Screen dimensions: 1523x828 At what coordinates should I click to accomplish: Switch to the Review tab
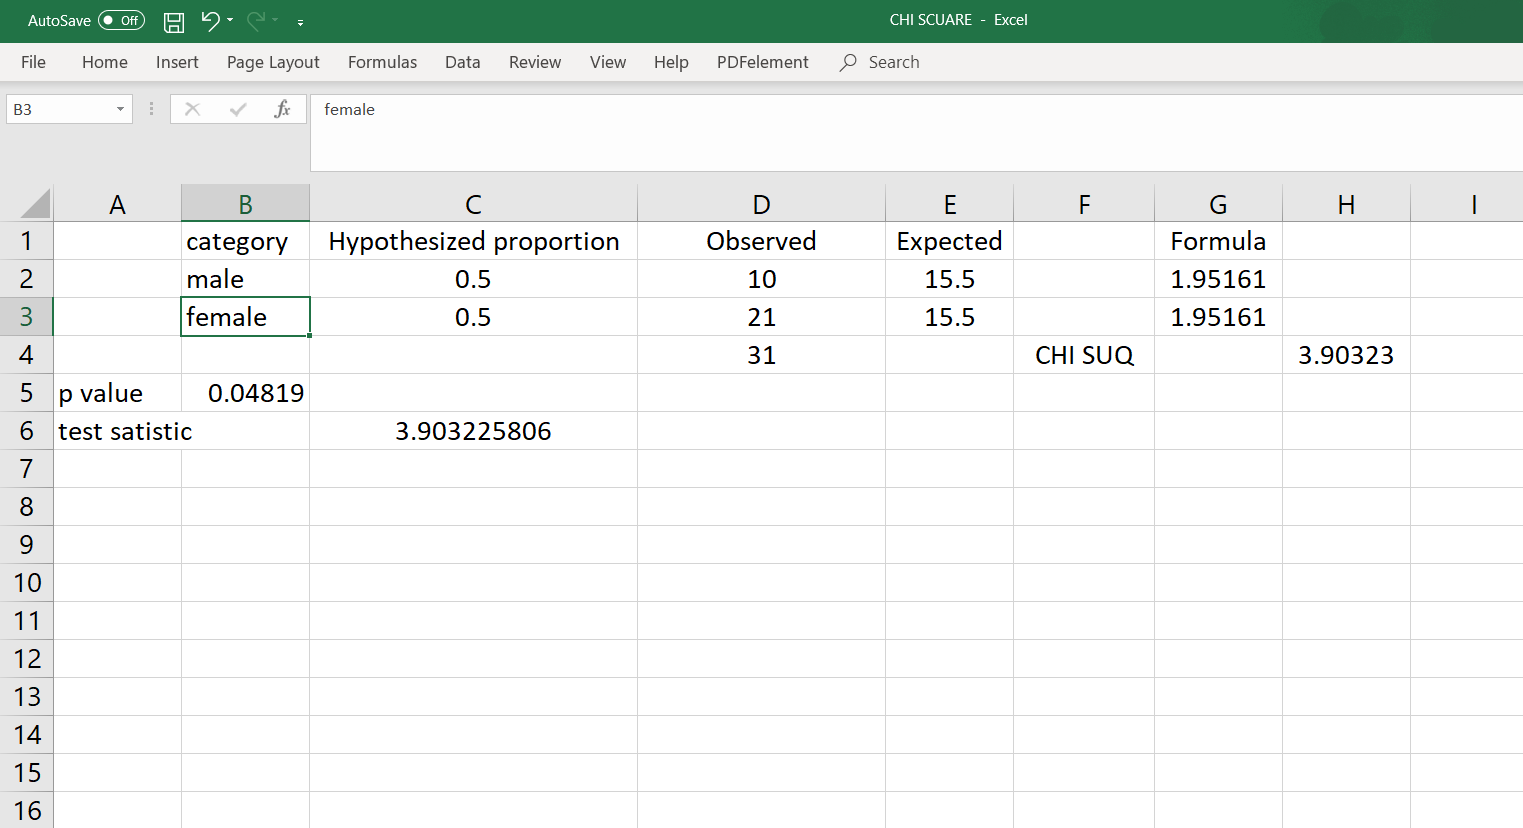(x=535, y=62)
